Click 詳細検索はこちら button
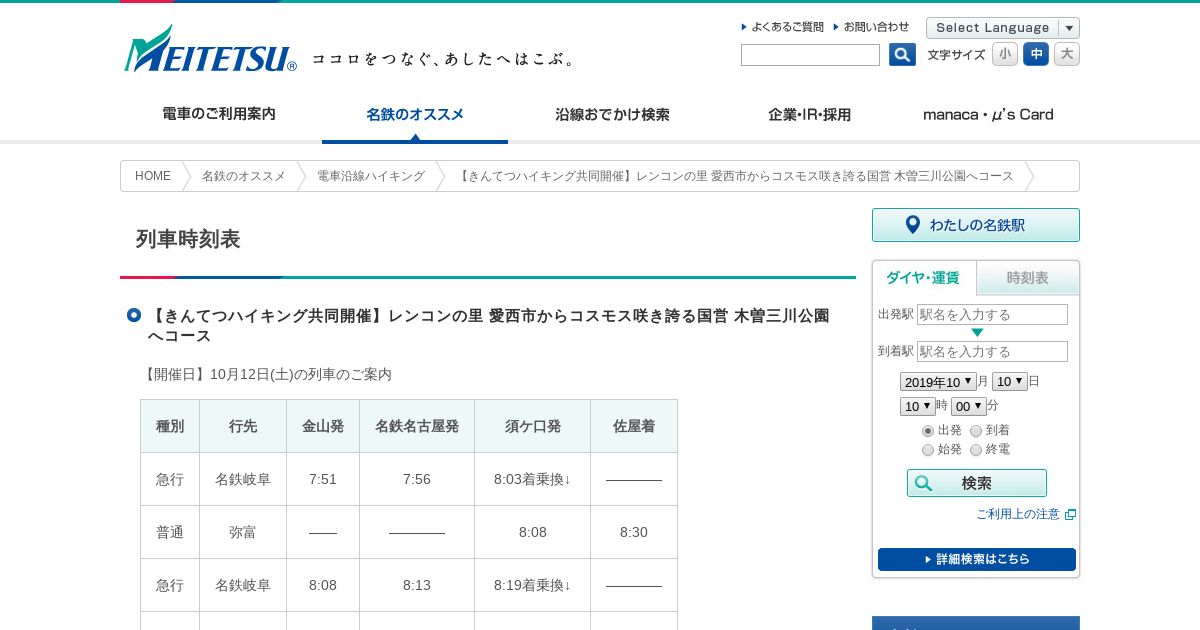The height and width of the screenshot is (630, 1200). (x=977, y=559)
